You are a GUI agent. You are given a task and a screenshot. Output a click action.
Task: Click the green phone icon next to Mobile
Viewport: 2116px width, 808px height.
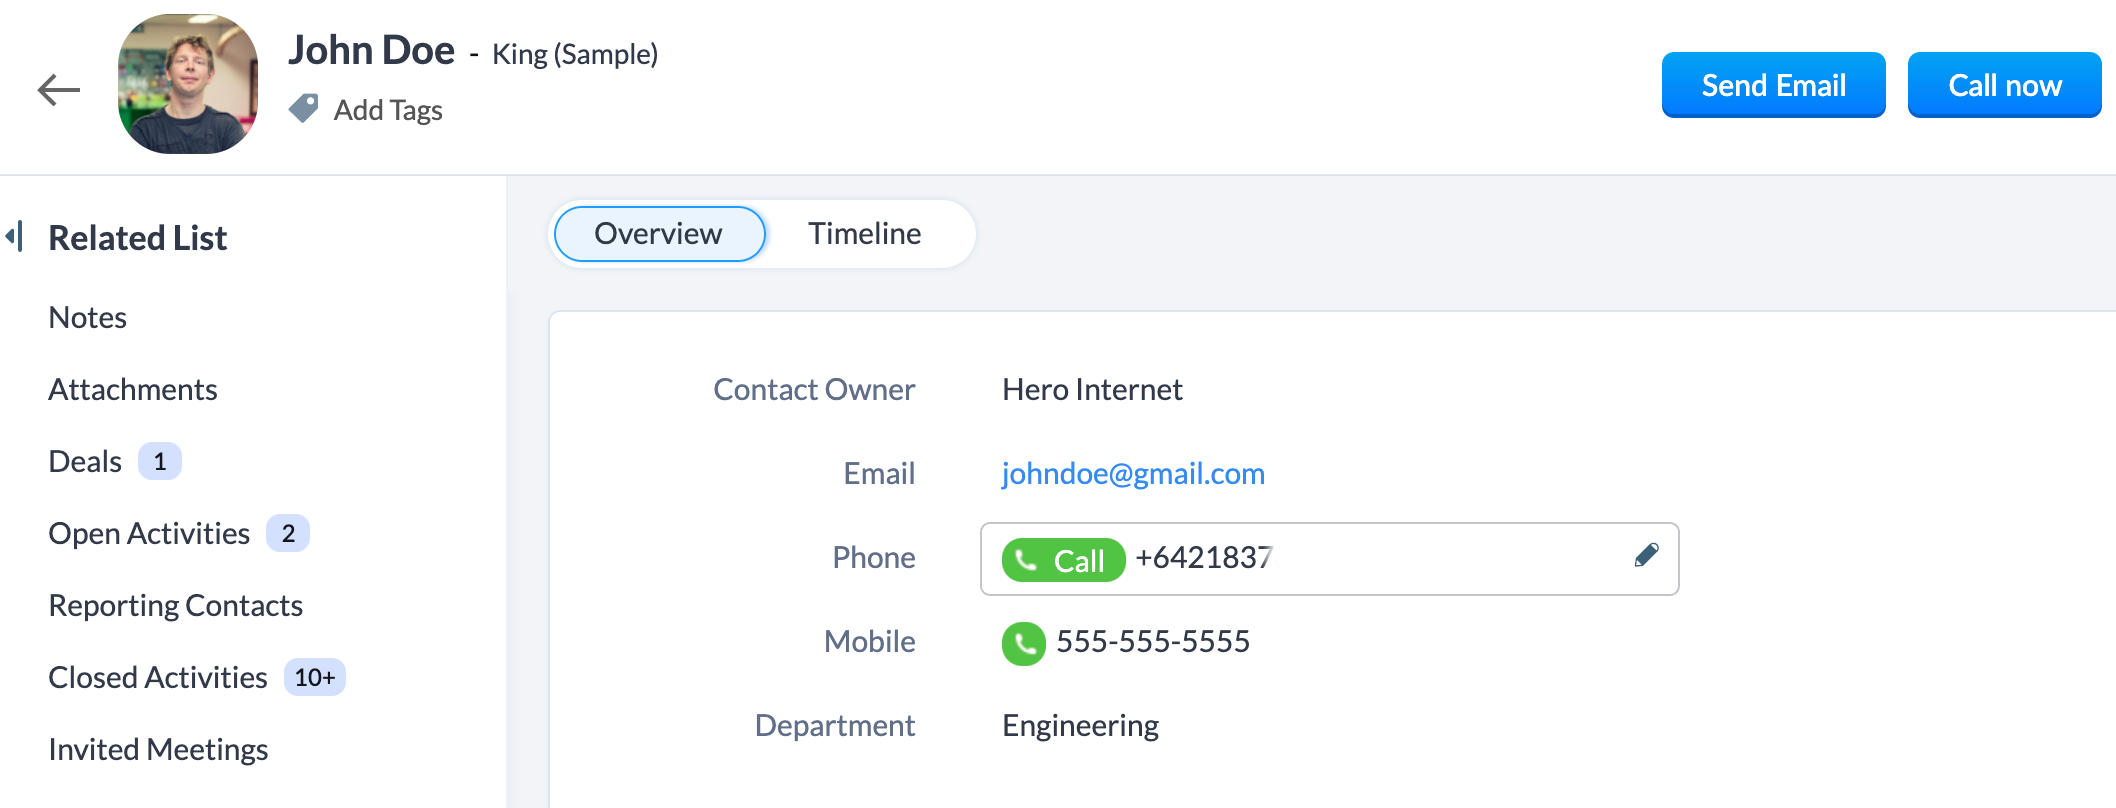pos(1023,643)
